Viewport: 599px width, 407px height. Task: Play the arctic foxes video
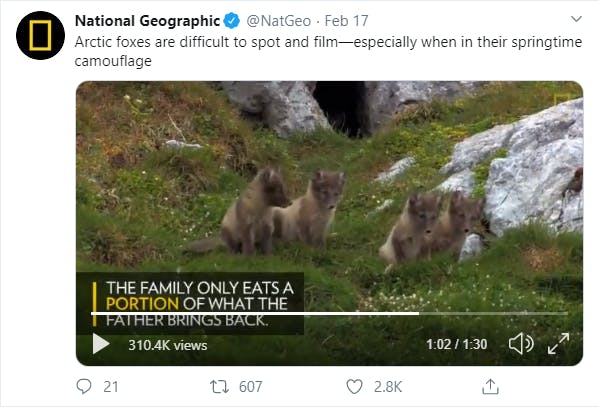tap(101, 344)
